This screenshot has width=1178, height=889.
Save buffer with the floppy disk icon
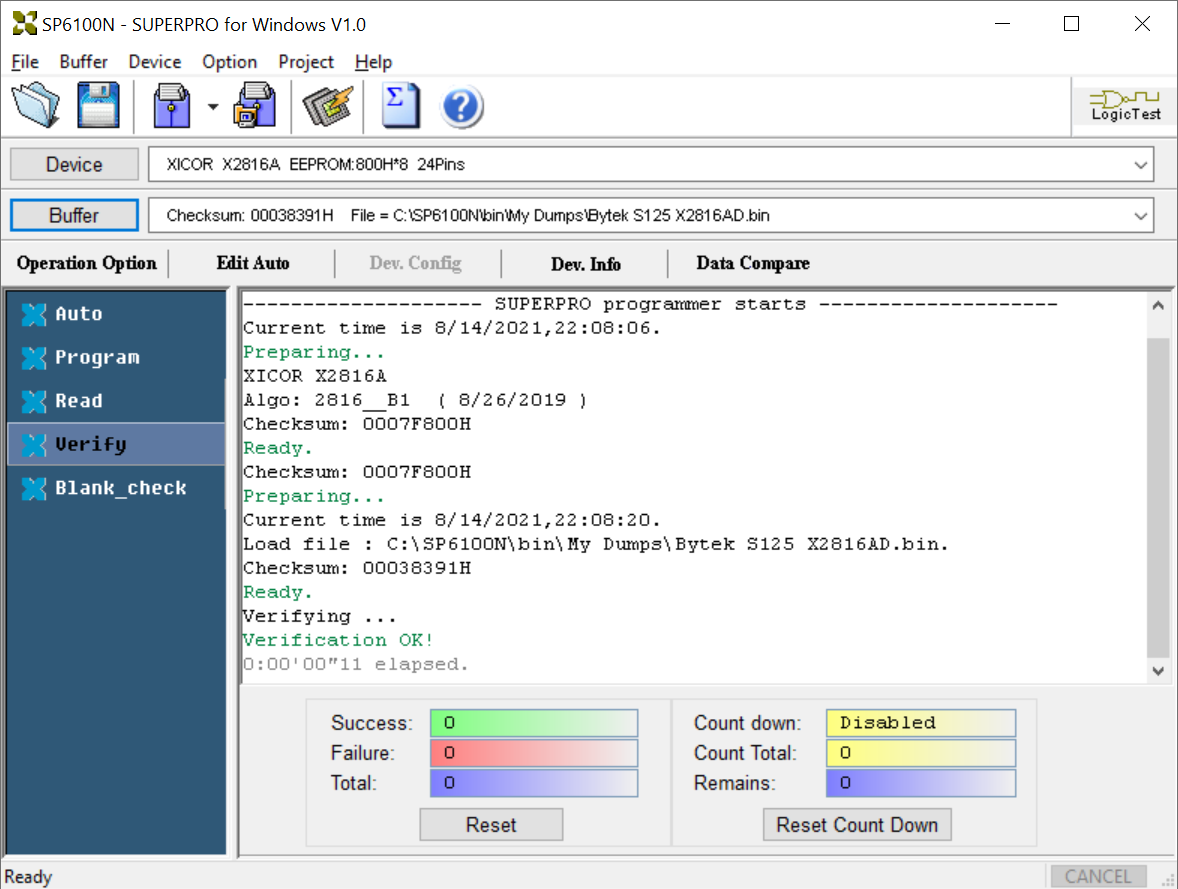98,105
